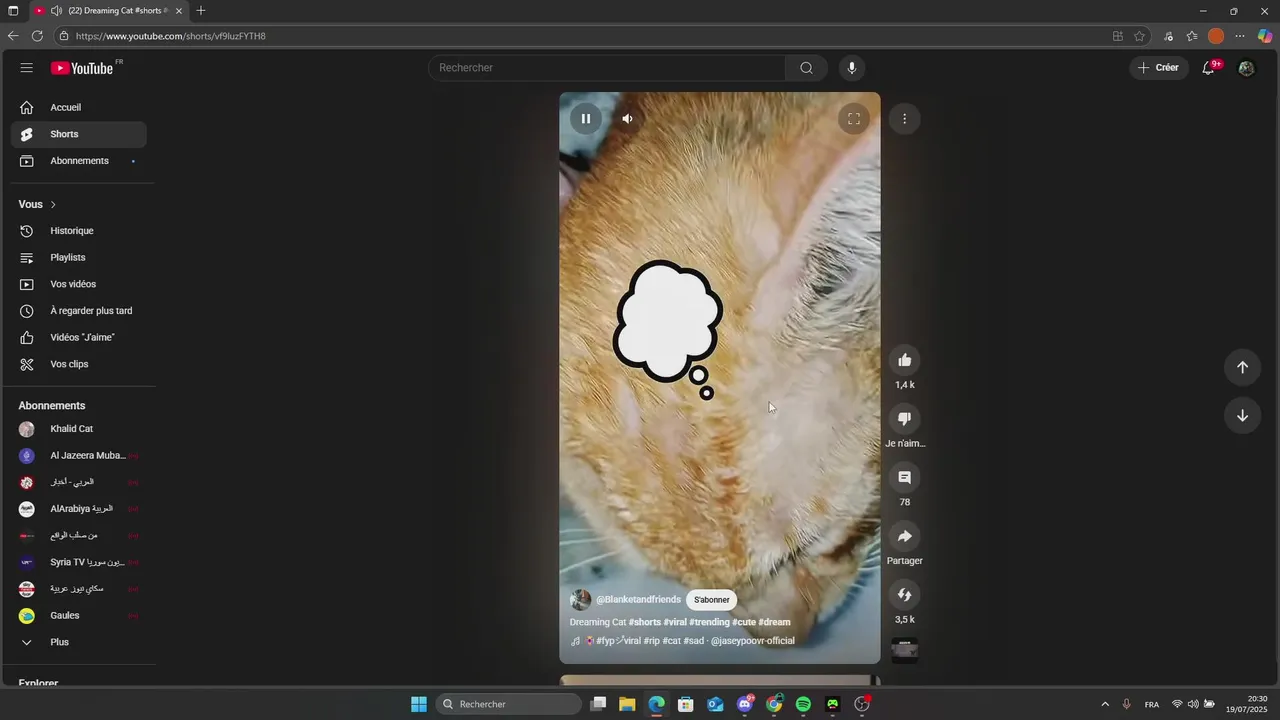Dislike the Short with thumbs down
This screenshot has height=720, width=1280.
pyautogui.click(x=905, y=419)
